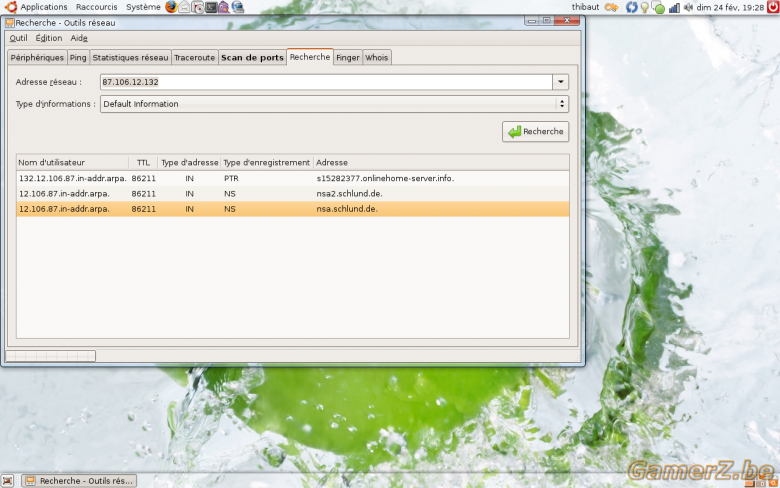Viewport: 780px width, 488px height.
Task: Click the light bulb tray icon
Action: (x=645, y=7)
